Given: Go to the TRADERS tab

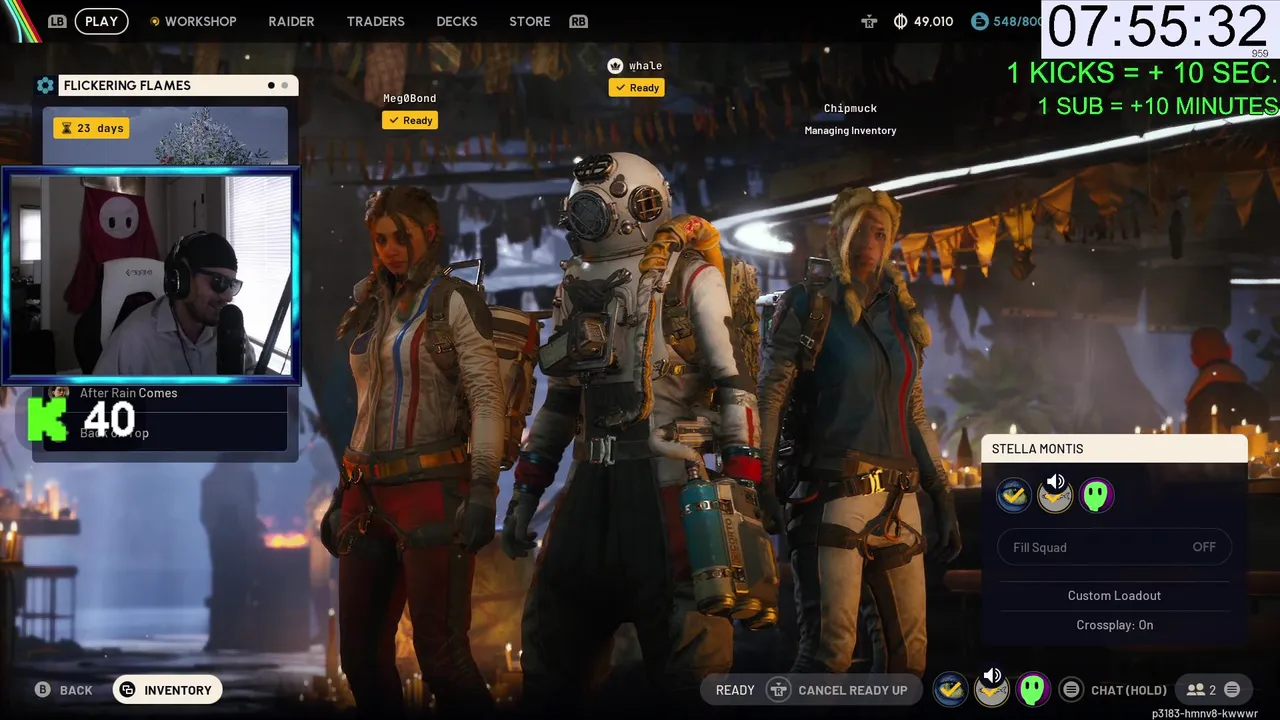Looking at the screenshot, I should click(x=375, y=21).
